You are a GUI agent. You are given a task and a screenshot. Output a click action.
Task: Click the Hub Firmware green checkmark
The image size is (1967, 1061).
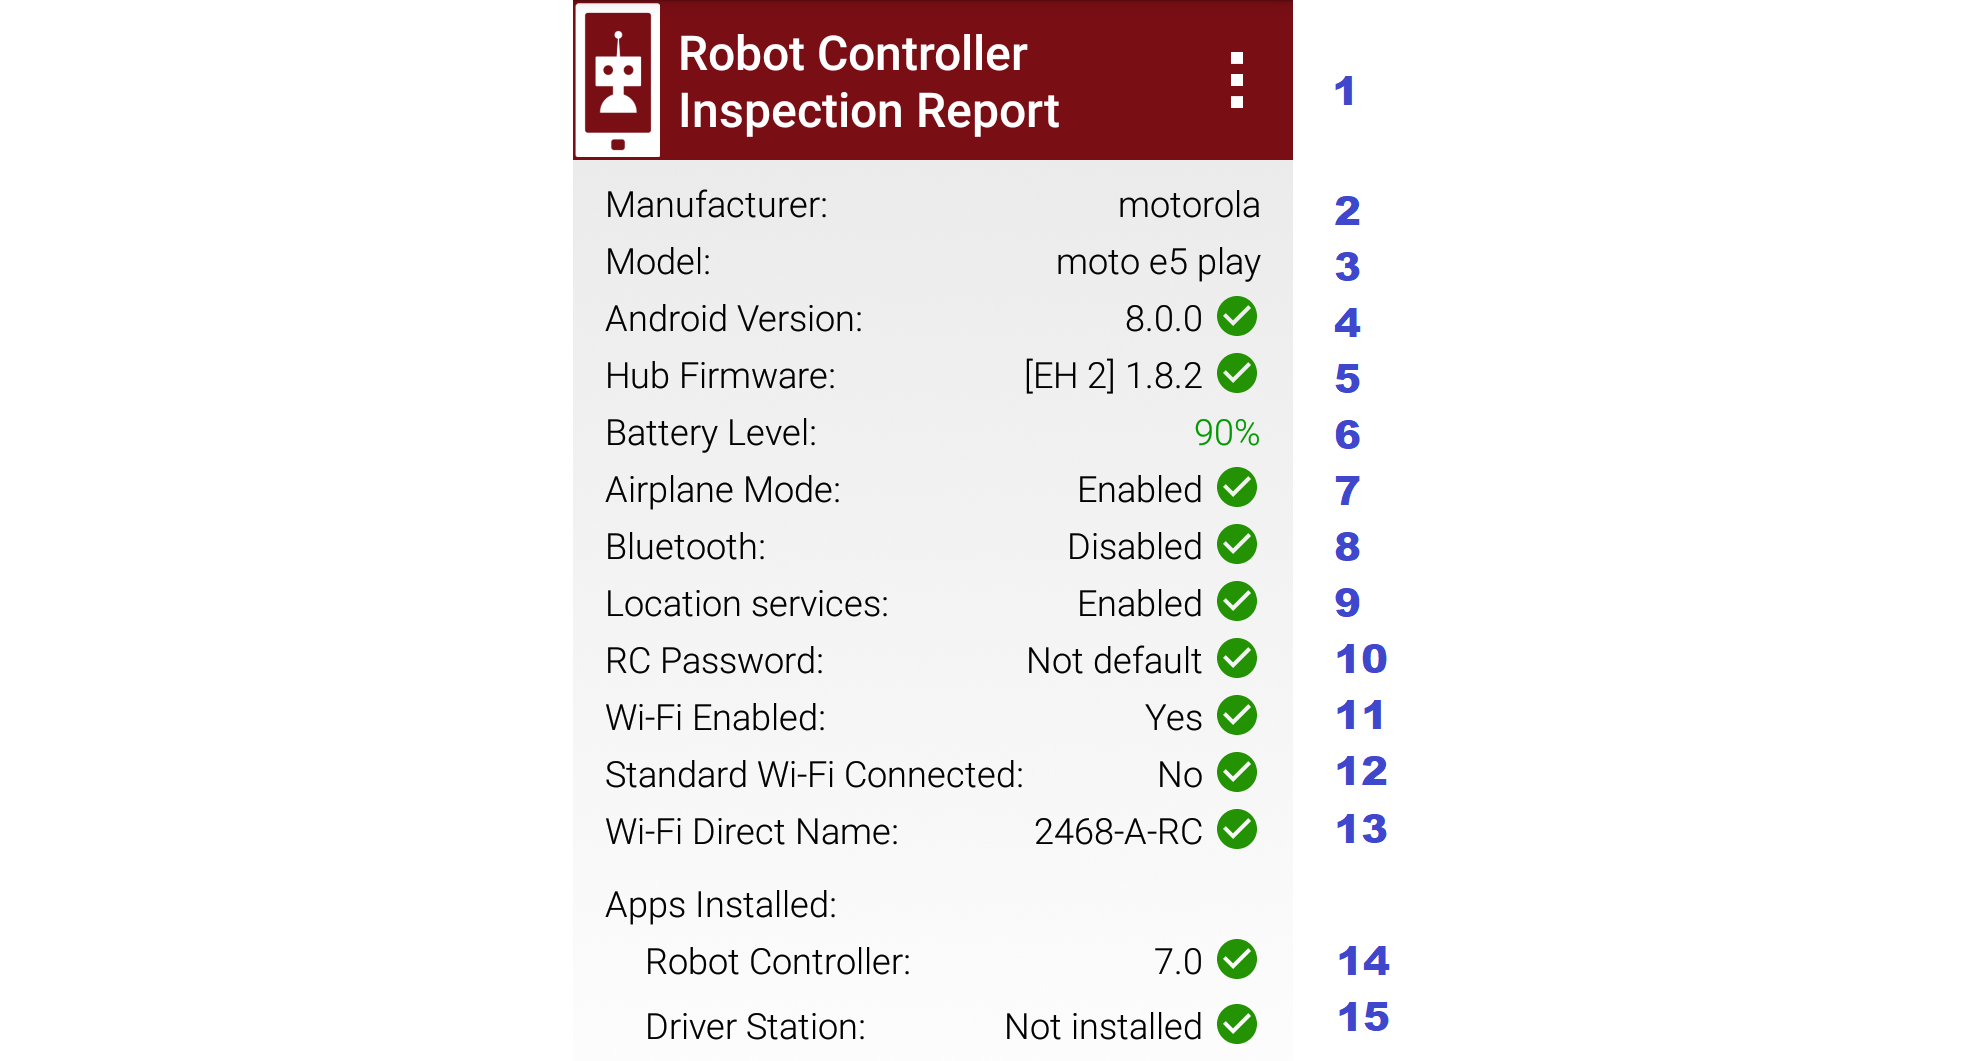(x=1237, y=374)
